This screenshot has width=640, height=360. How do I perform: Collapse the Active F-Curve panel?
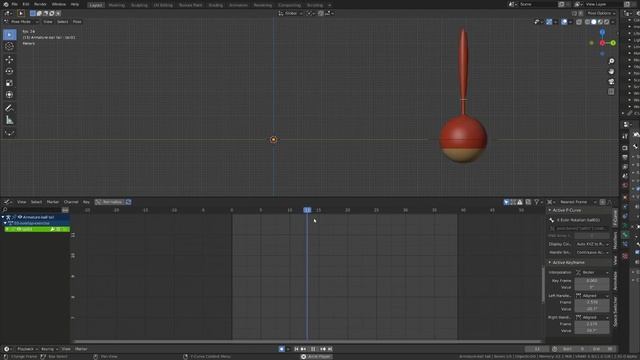(549, 210)
